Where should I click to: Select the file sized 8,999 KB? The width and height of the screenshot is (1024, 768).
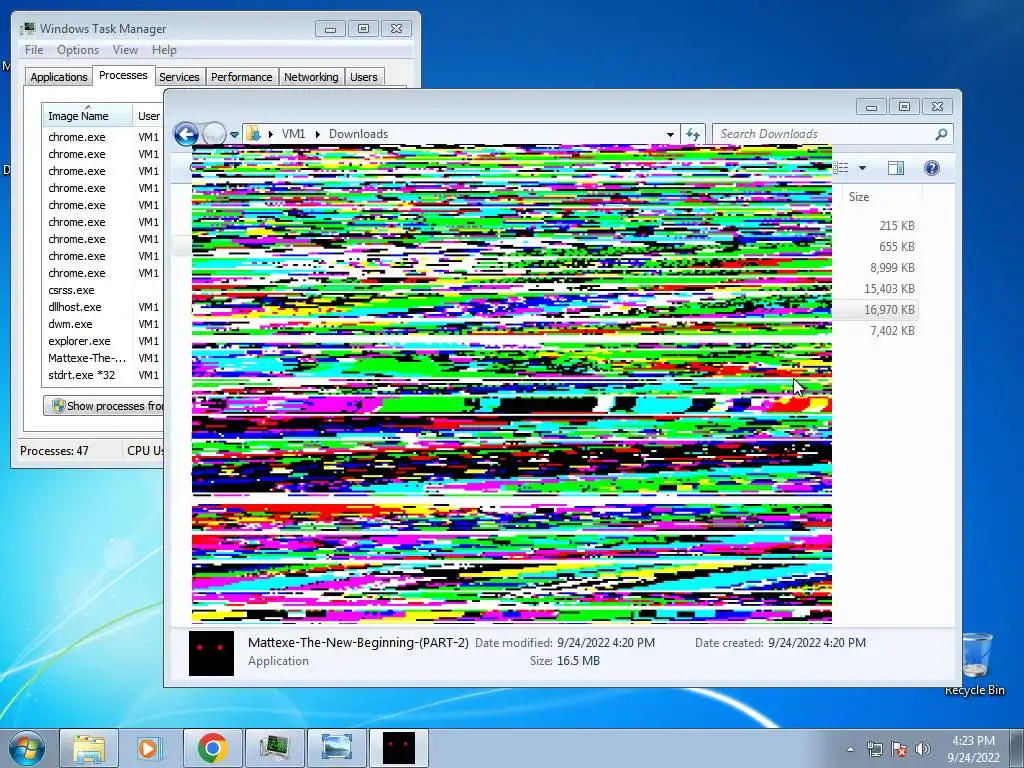(892, 267)
